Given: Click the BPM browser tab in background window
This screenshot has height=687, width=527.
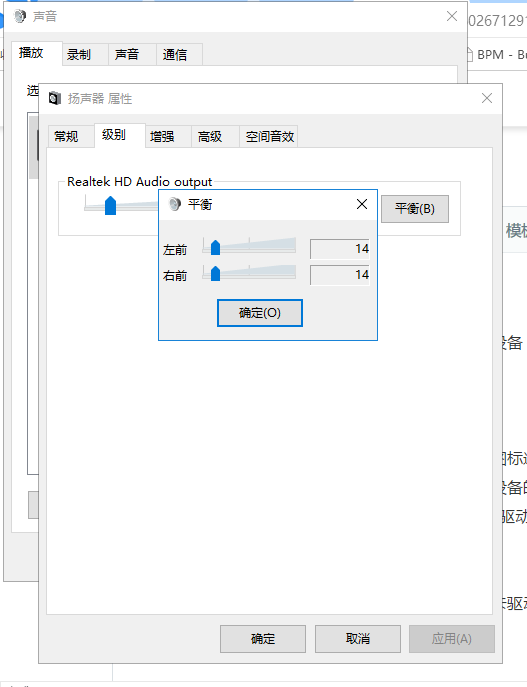Looking at the screenshot, I should tap(497, 55).
